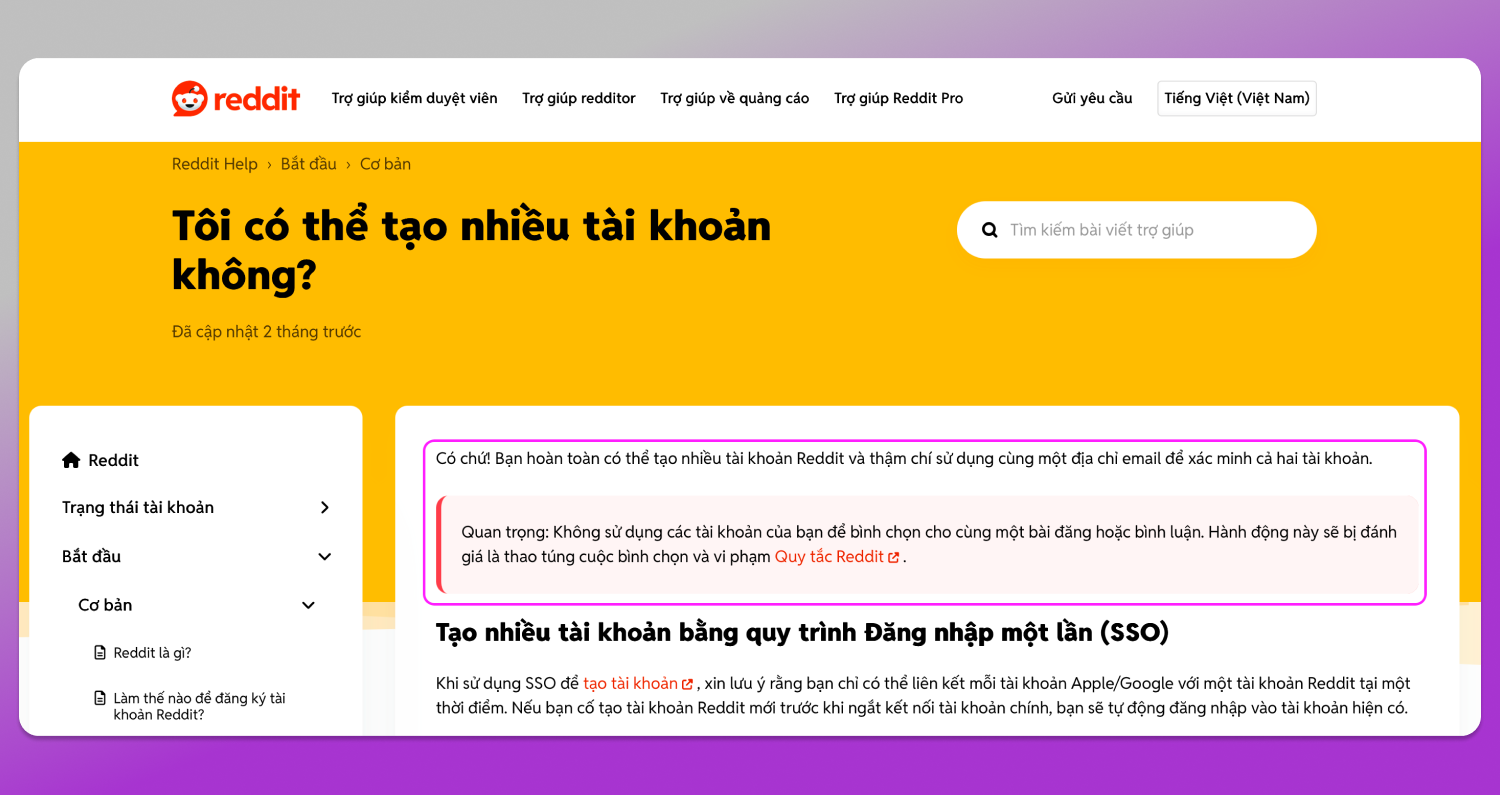Click the page title Tôi có thể tạo nhiều tài khoản không?

472,251
